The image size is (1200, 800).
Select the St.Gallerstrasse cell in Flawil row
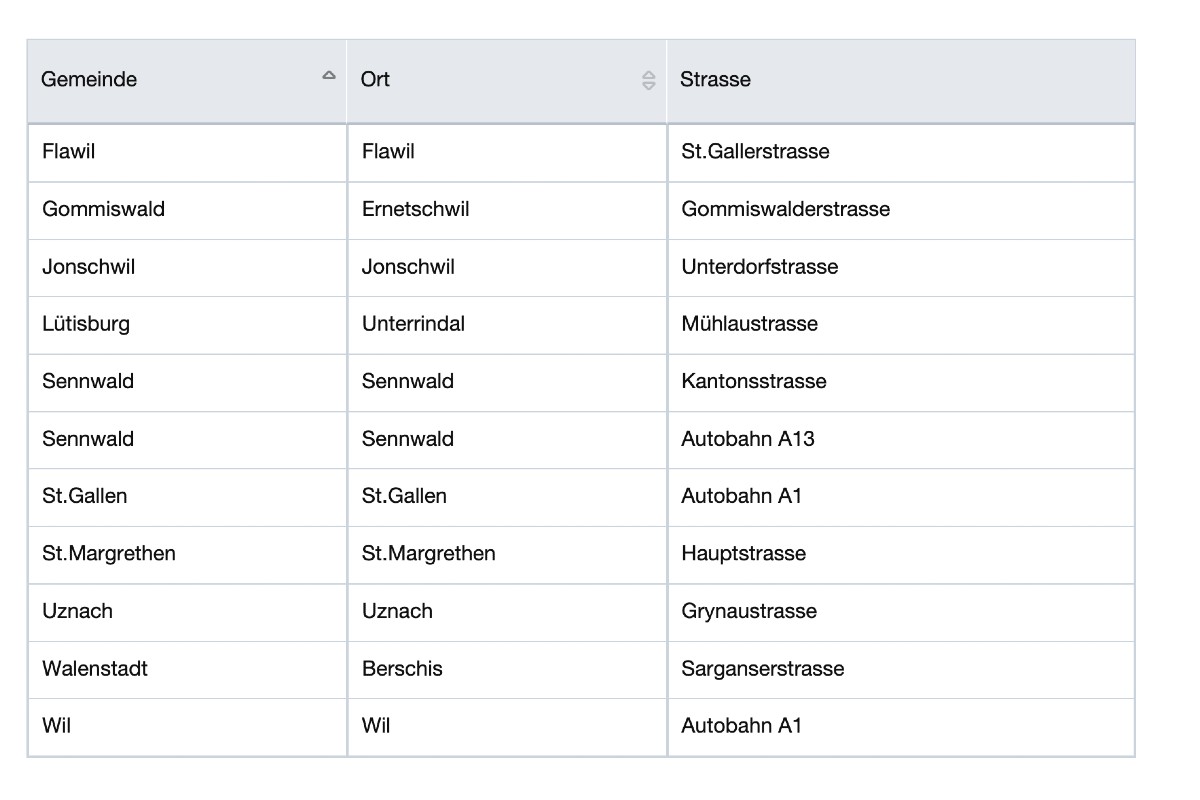tap(755, 152)
